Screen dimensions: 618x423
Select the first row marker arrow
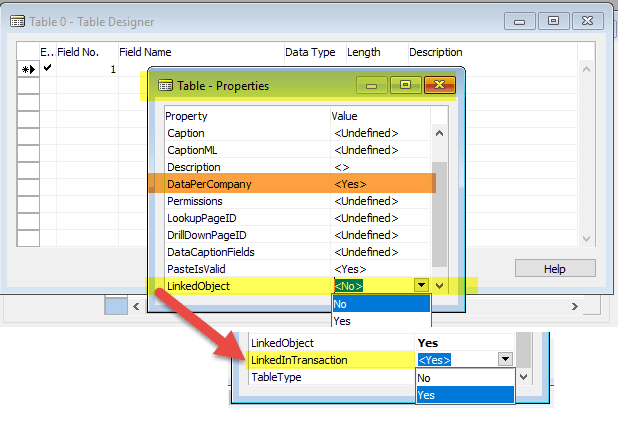27,70
